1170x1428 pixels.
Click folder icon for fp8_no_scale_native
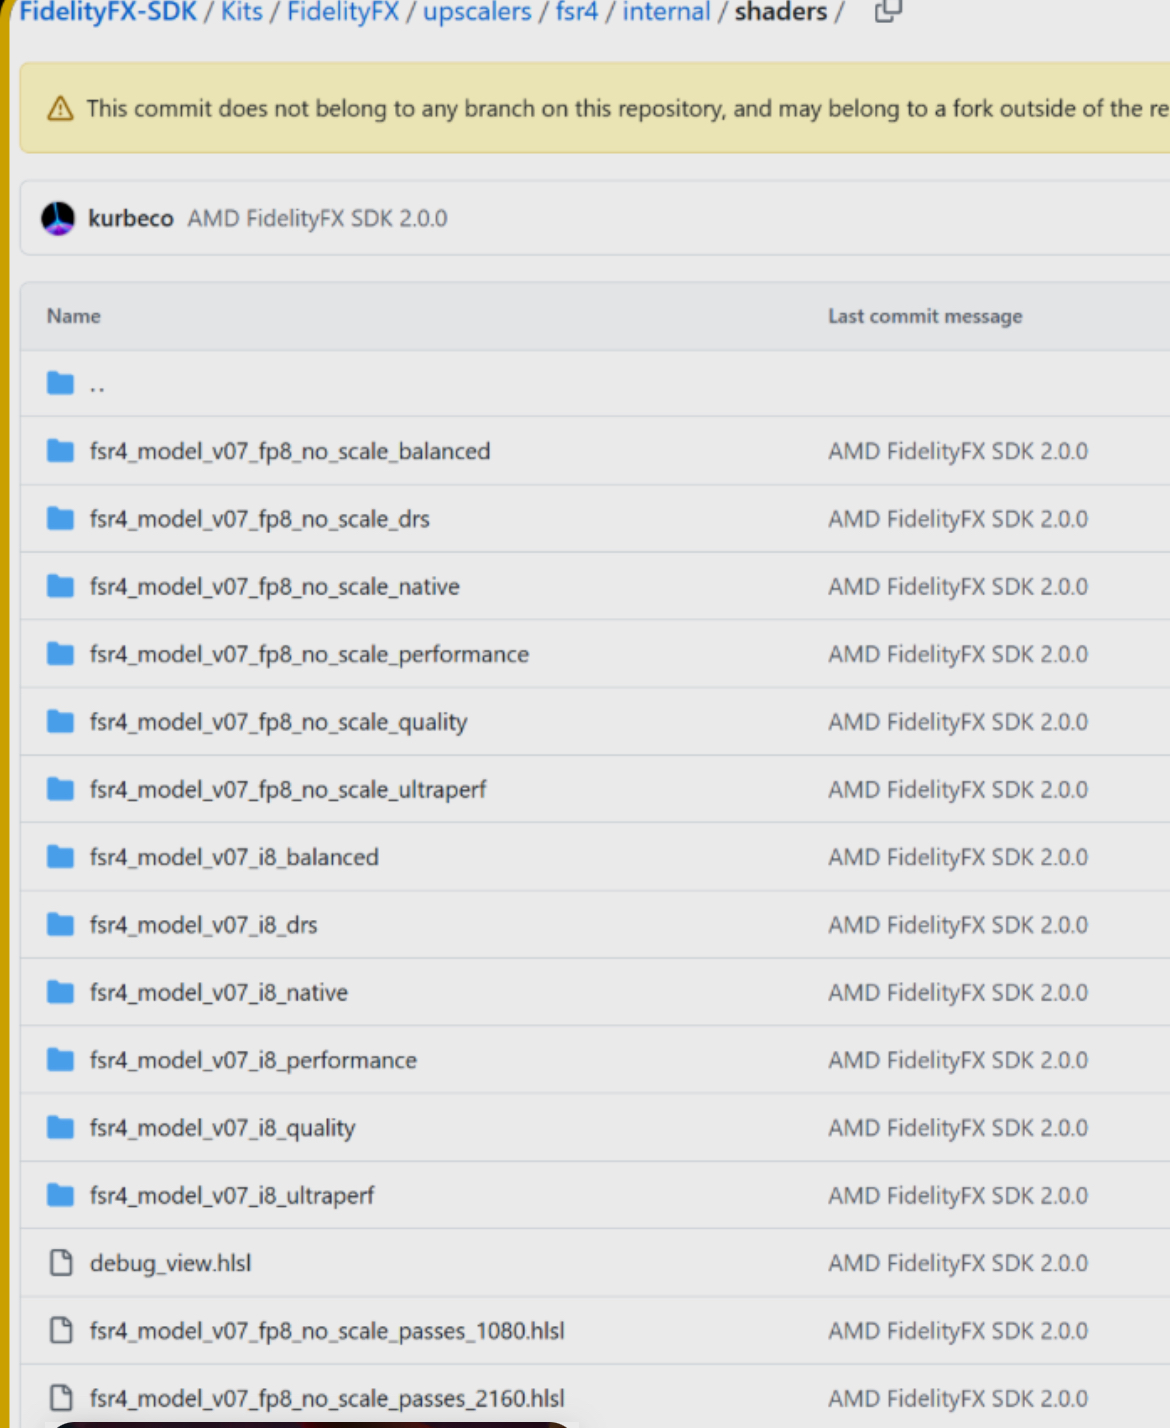pos(60,586)
